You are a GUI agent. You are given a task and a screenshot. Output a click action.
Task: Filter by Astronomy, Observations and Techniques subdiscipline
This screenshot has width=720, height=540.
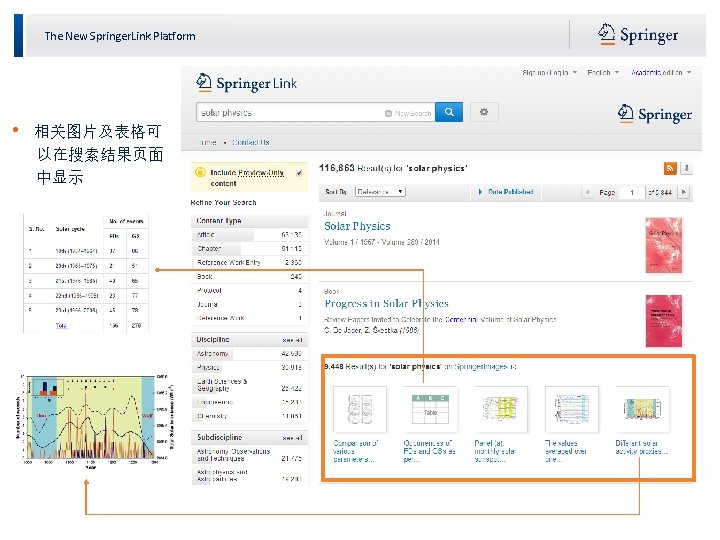tap(249, 455)
